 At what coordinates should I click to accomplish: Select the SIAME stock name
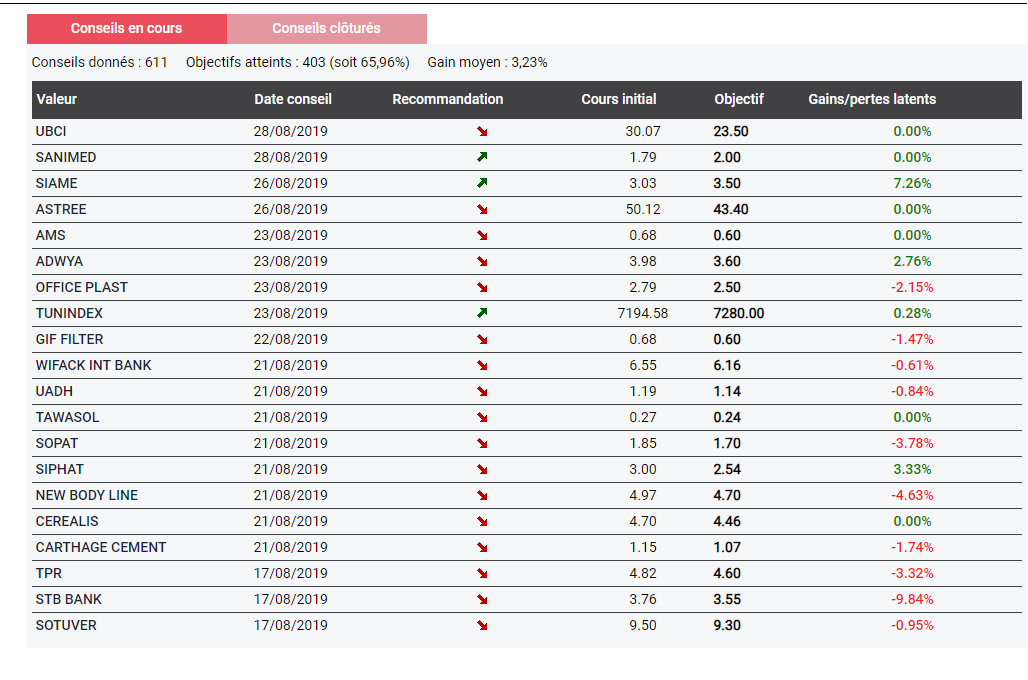click(56, 184)
